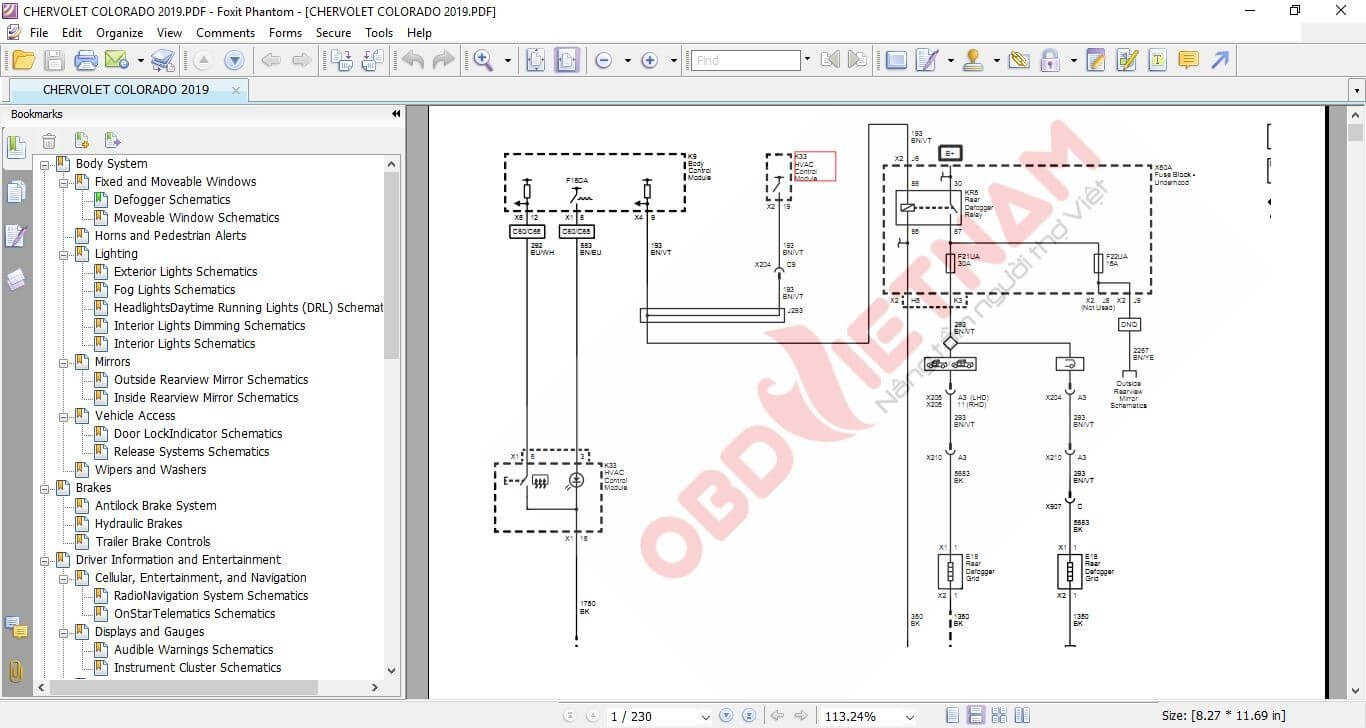The image size is (1366, 728).
Task: Add a yellow note comment icon
Action: point(1188,60)
